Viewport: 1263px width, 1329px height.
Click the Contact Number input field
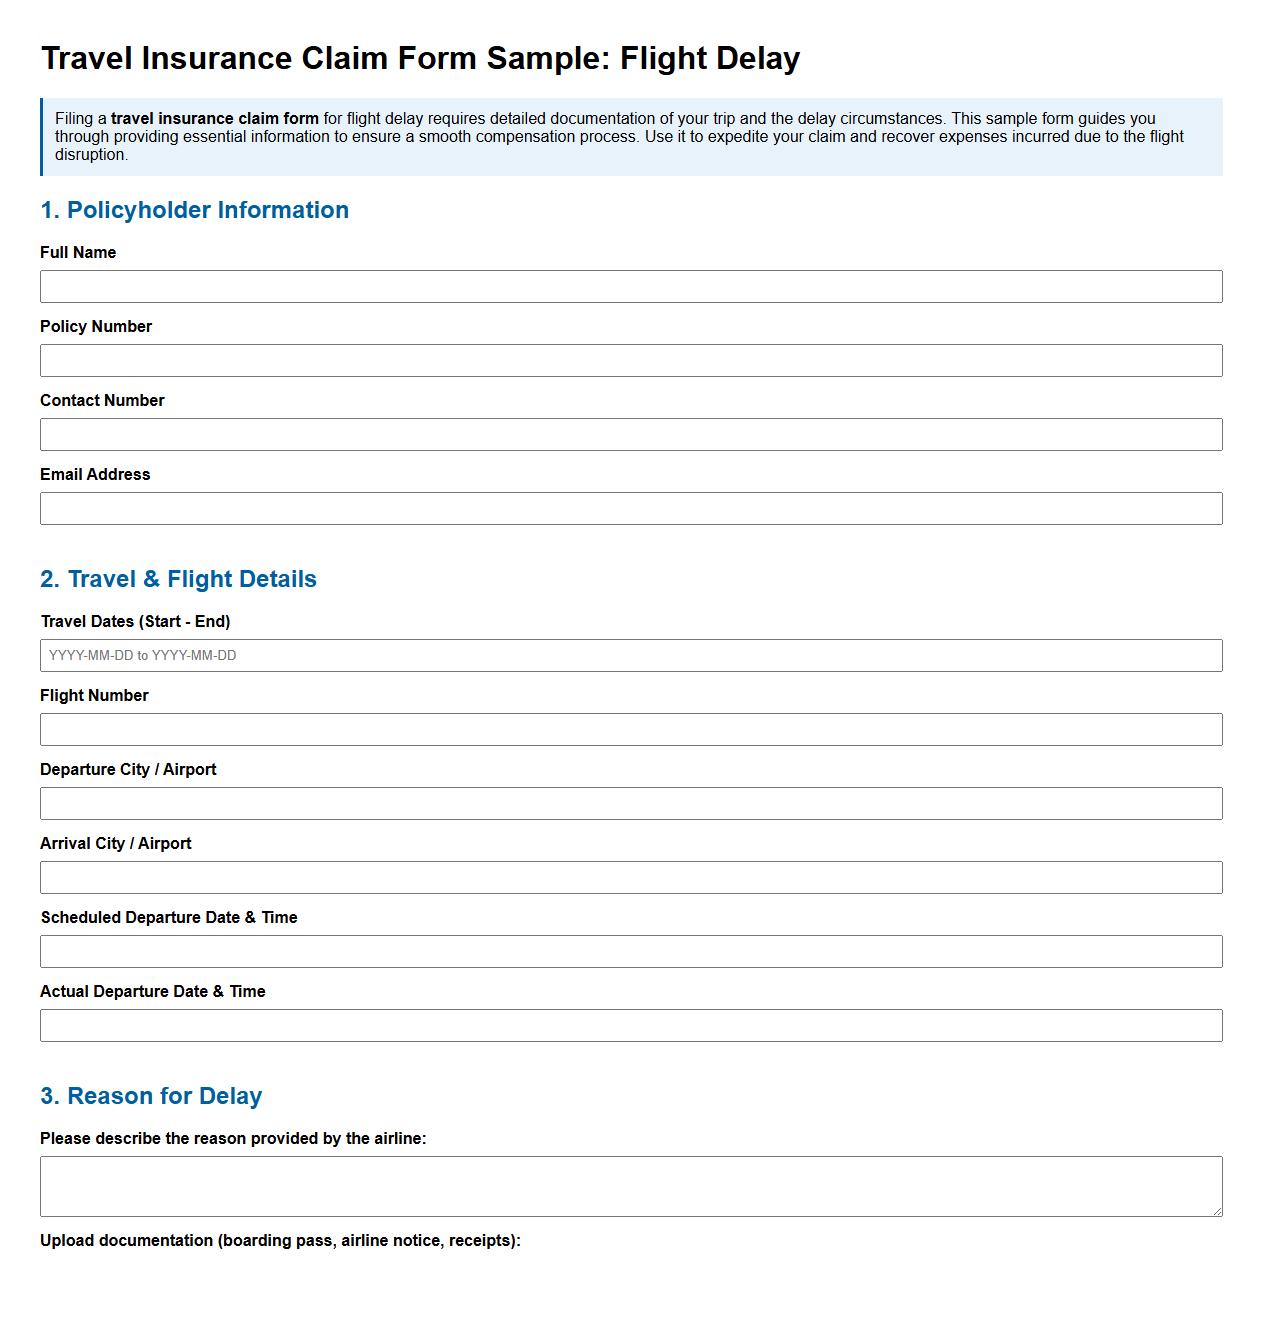click(630, 434)
